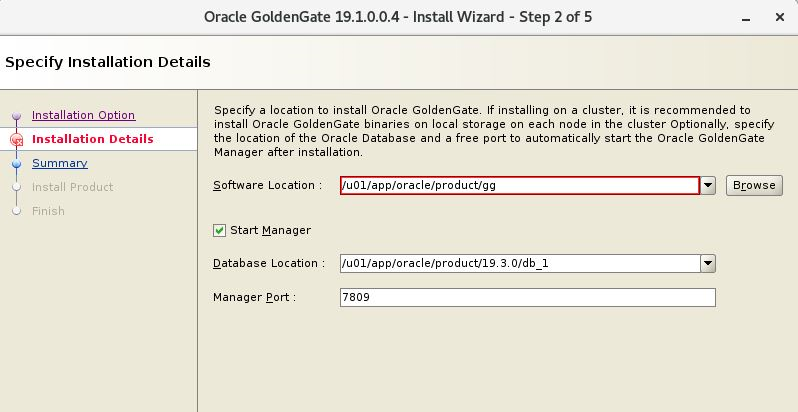Viewport: 798px width, 412px height.
Task: Select the Installation Details step
Action: pos(93,139)
